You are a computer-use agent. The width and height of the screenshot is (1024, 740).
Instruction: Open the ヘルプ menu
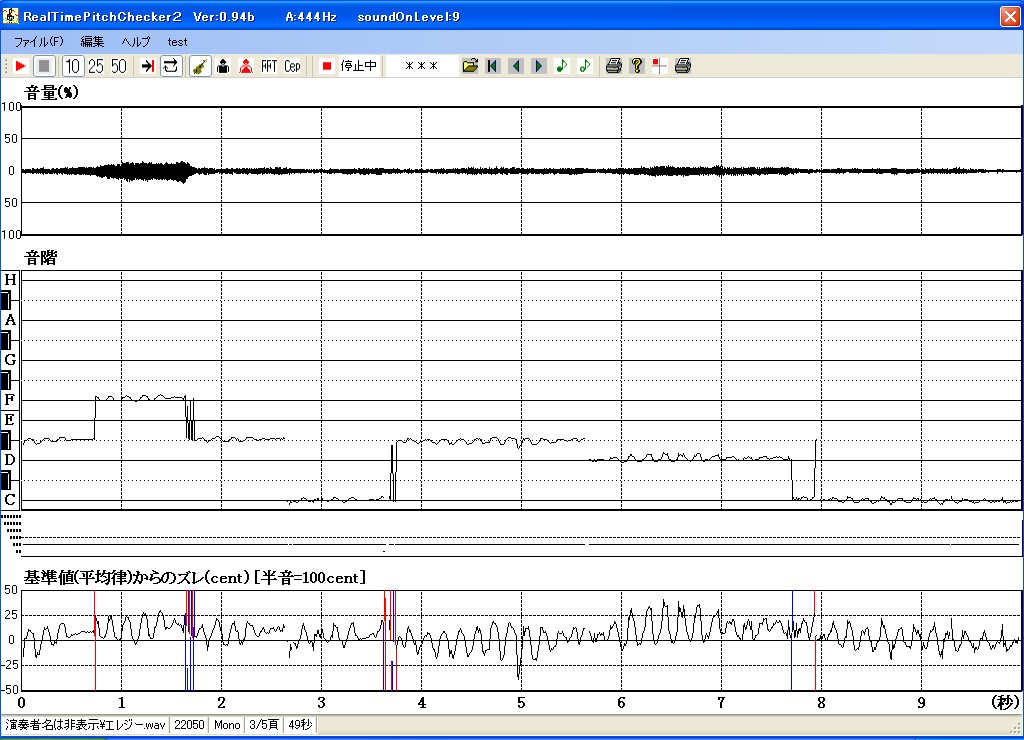(x=136, y=42)
